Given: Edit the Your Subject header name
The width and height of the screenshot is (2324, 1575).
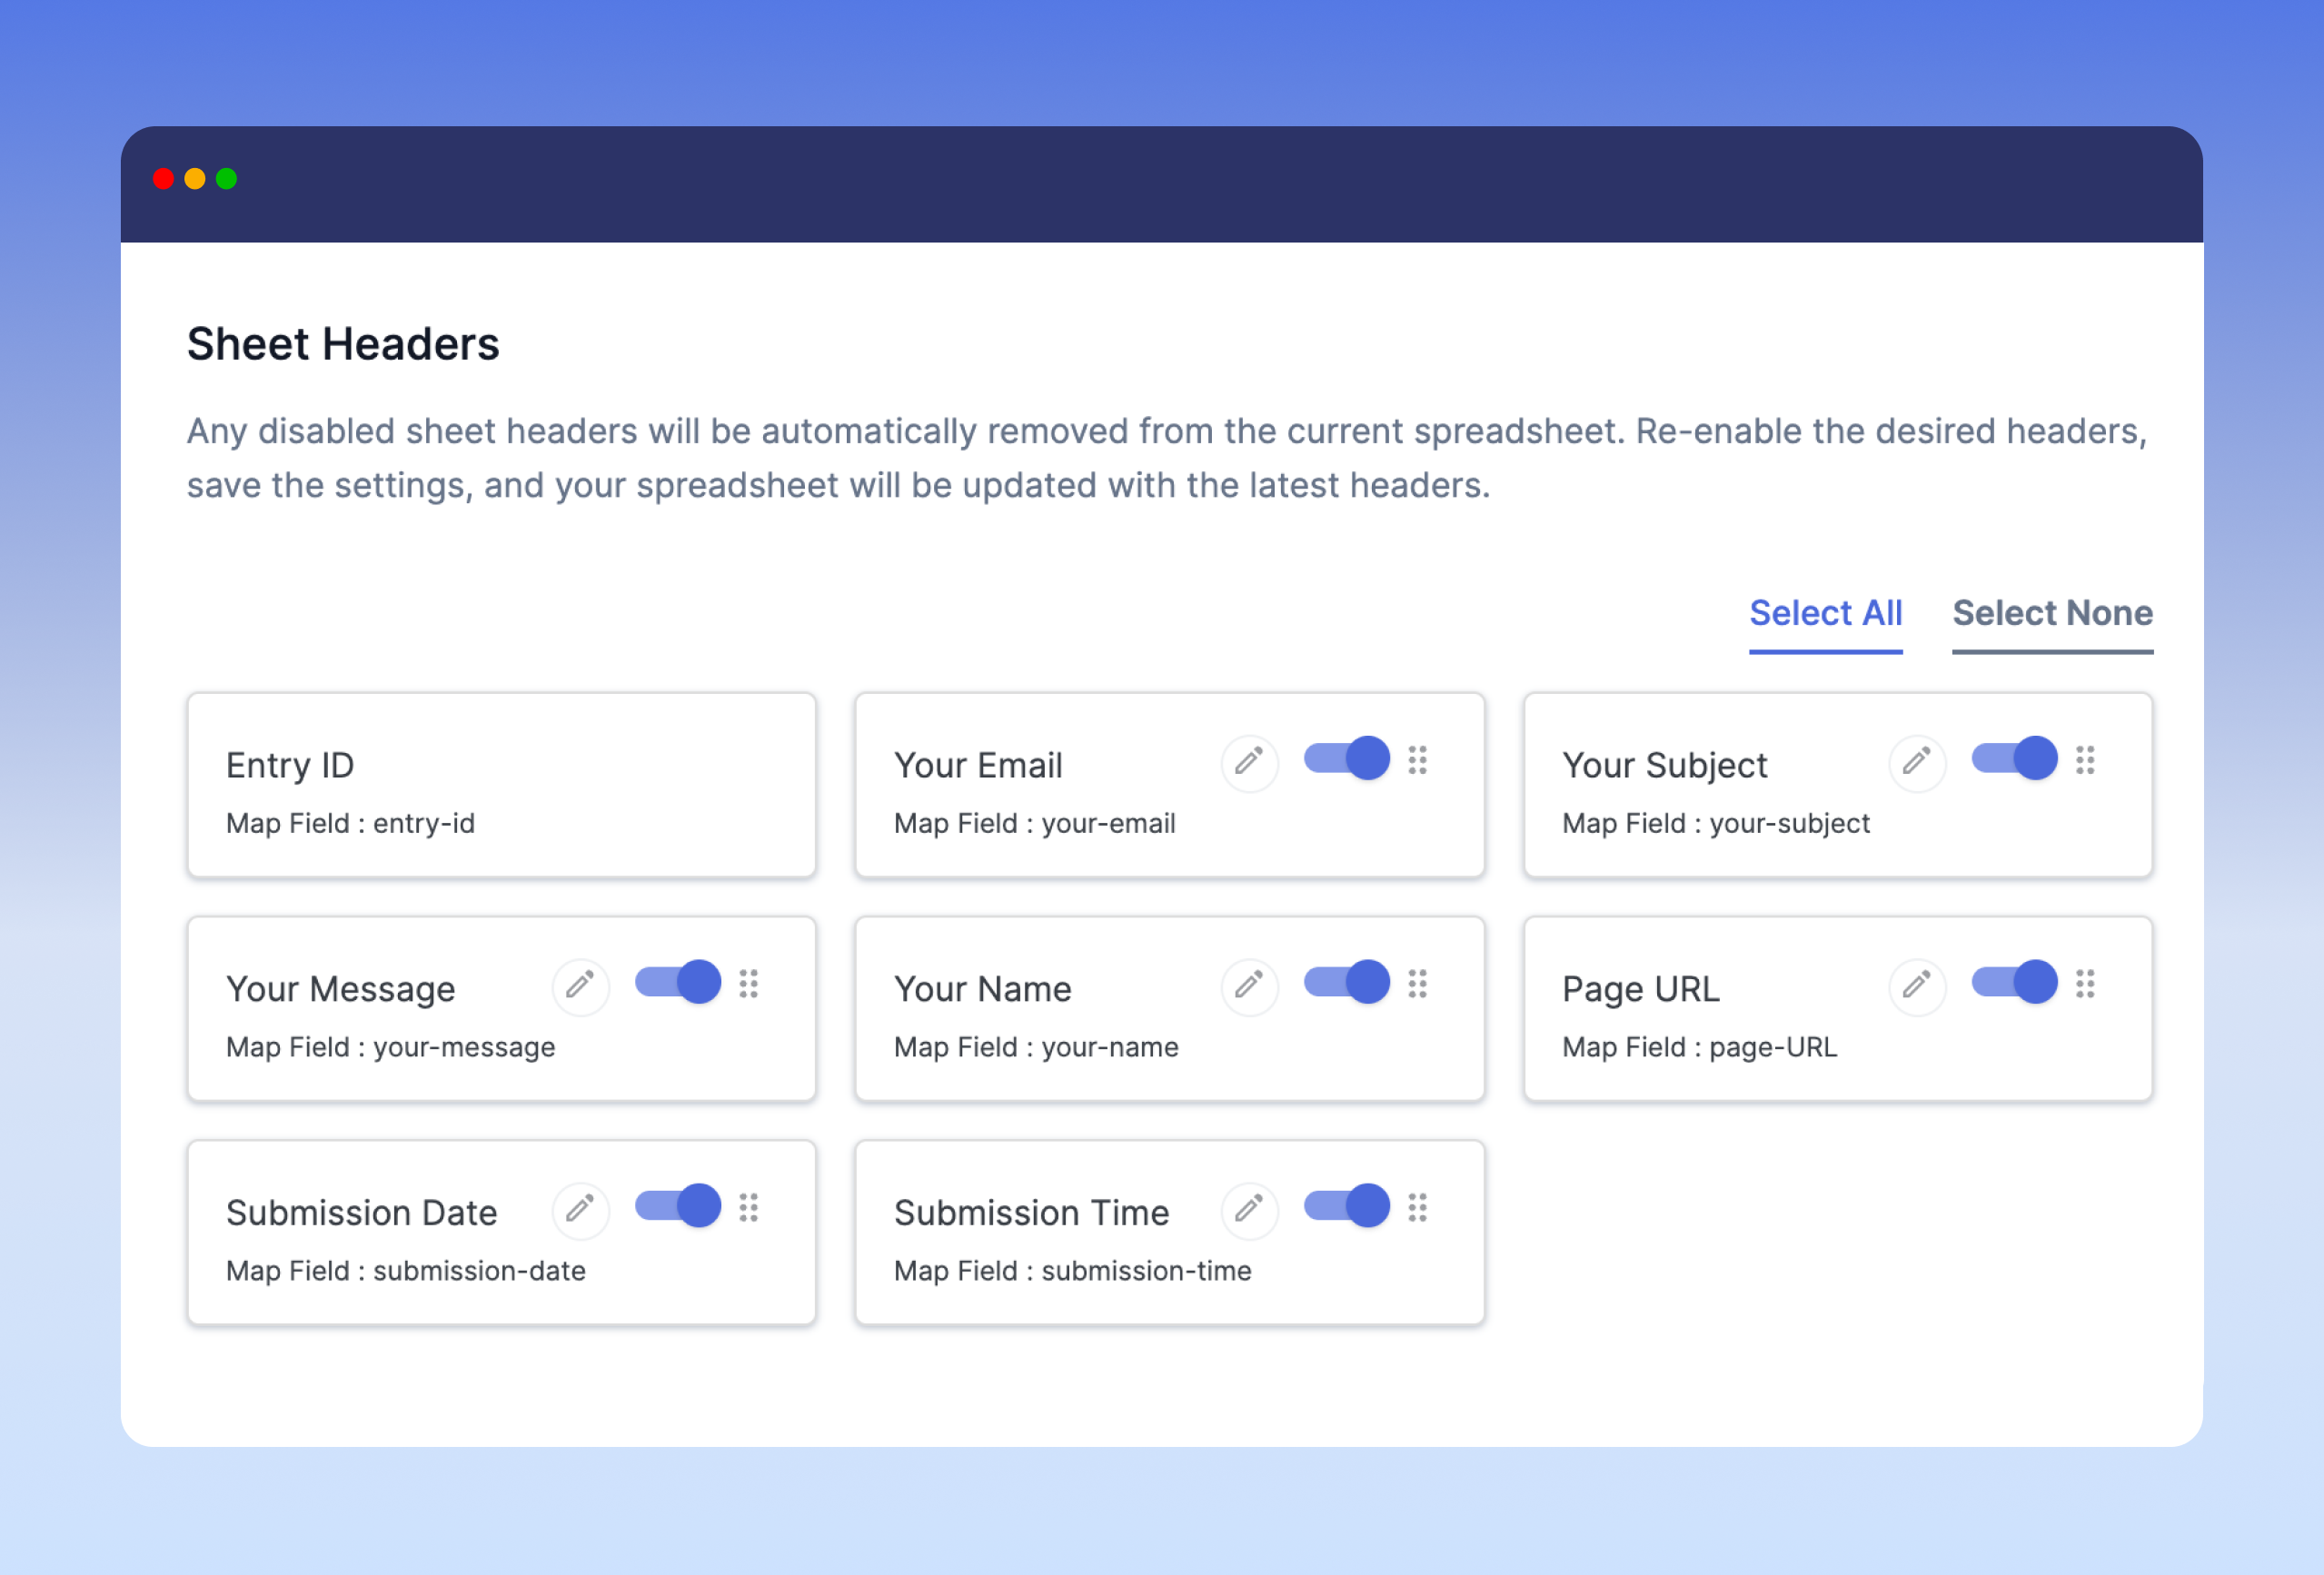Looking at the screenshot, I should (1916, 762).
